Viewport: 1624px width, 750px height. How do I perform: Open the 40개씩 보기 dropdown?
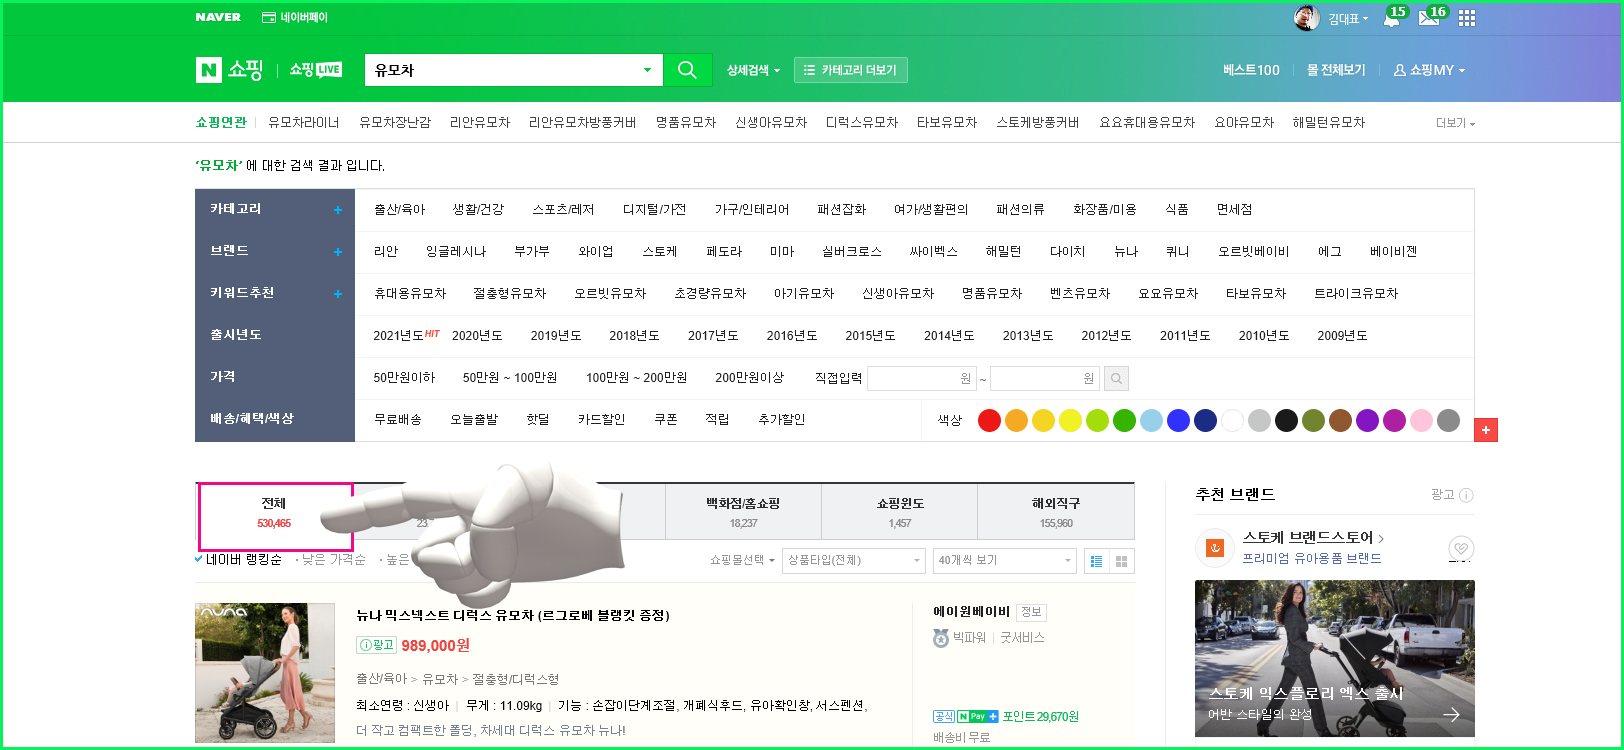pyautogui.click(x=1005, y=561)
